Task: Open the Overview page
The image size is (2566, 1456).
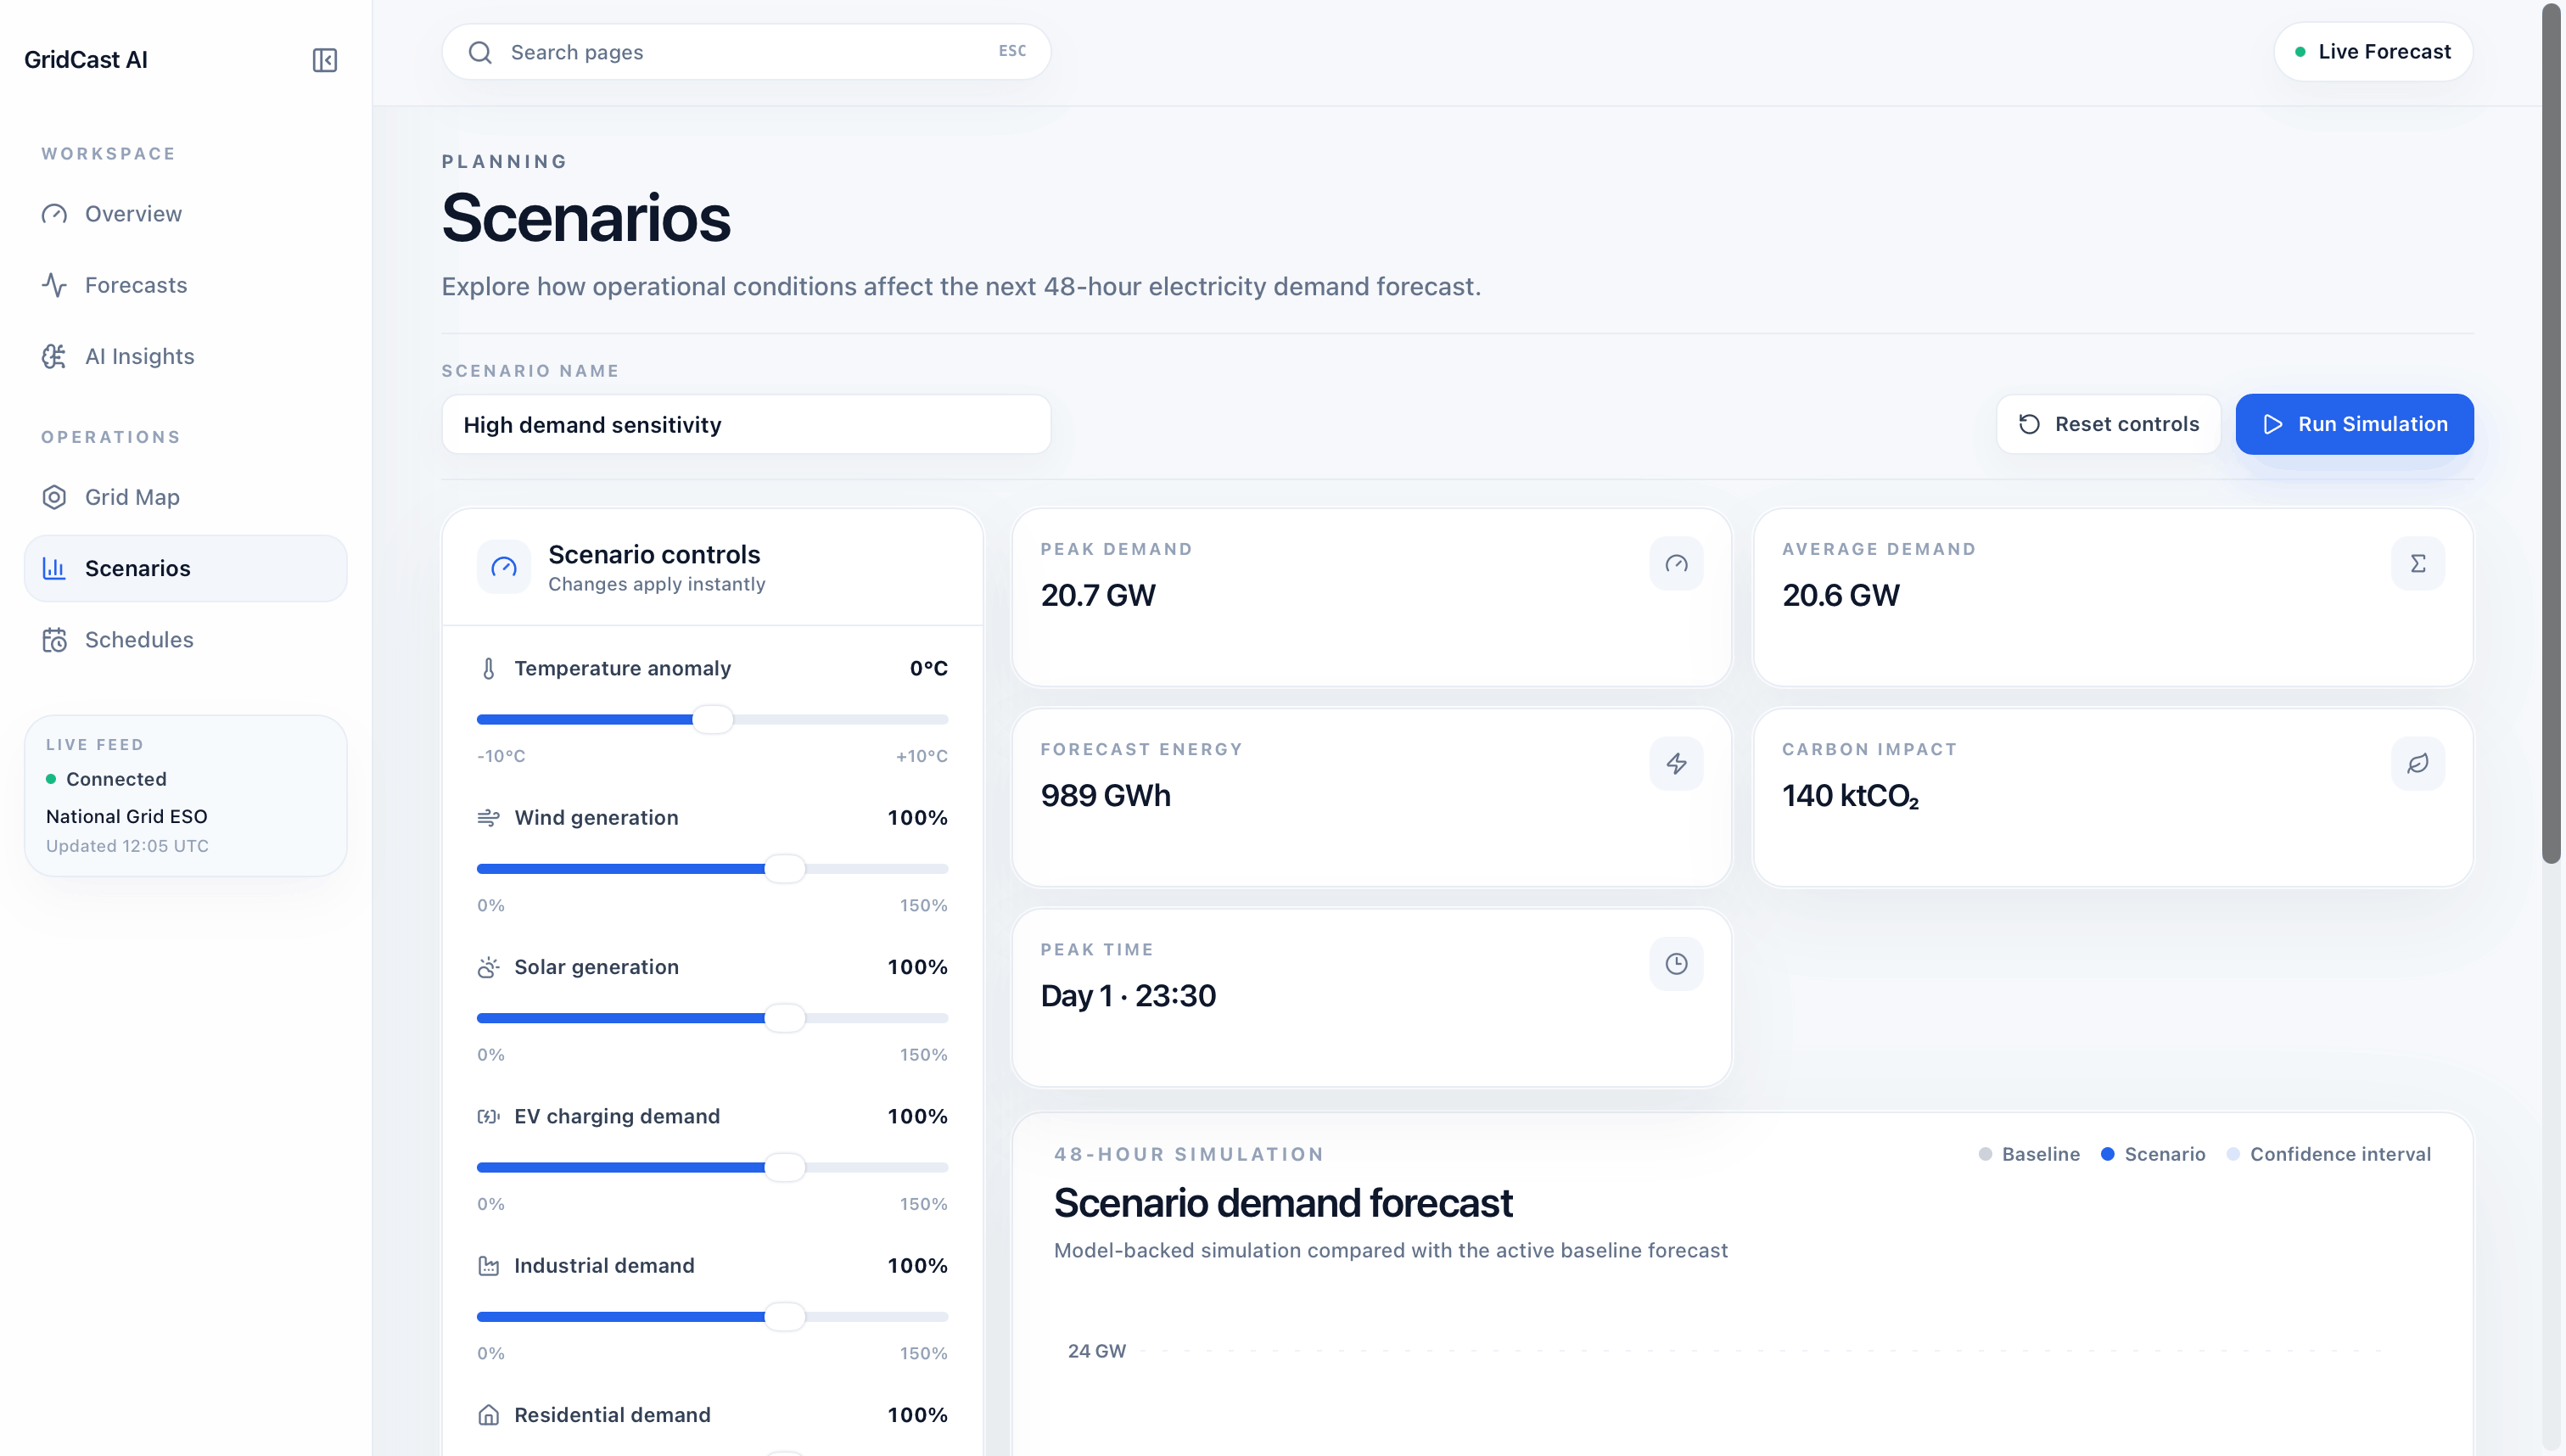Action: tap(186, 214)
